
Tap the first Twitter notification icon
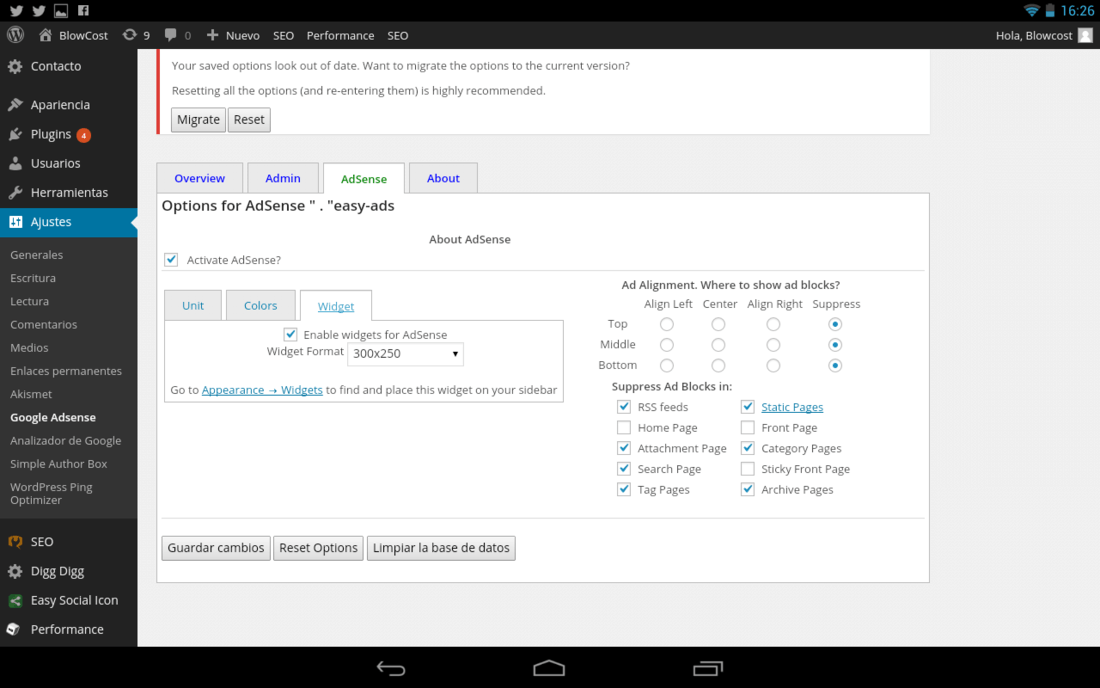pos(16,11)
